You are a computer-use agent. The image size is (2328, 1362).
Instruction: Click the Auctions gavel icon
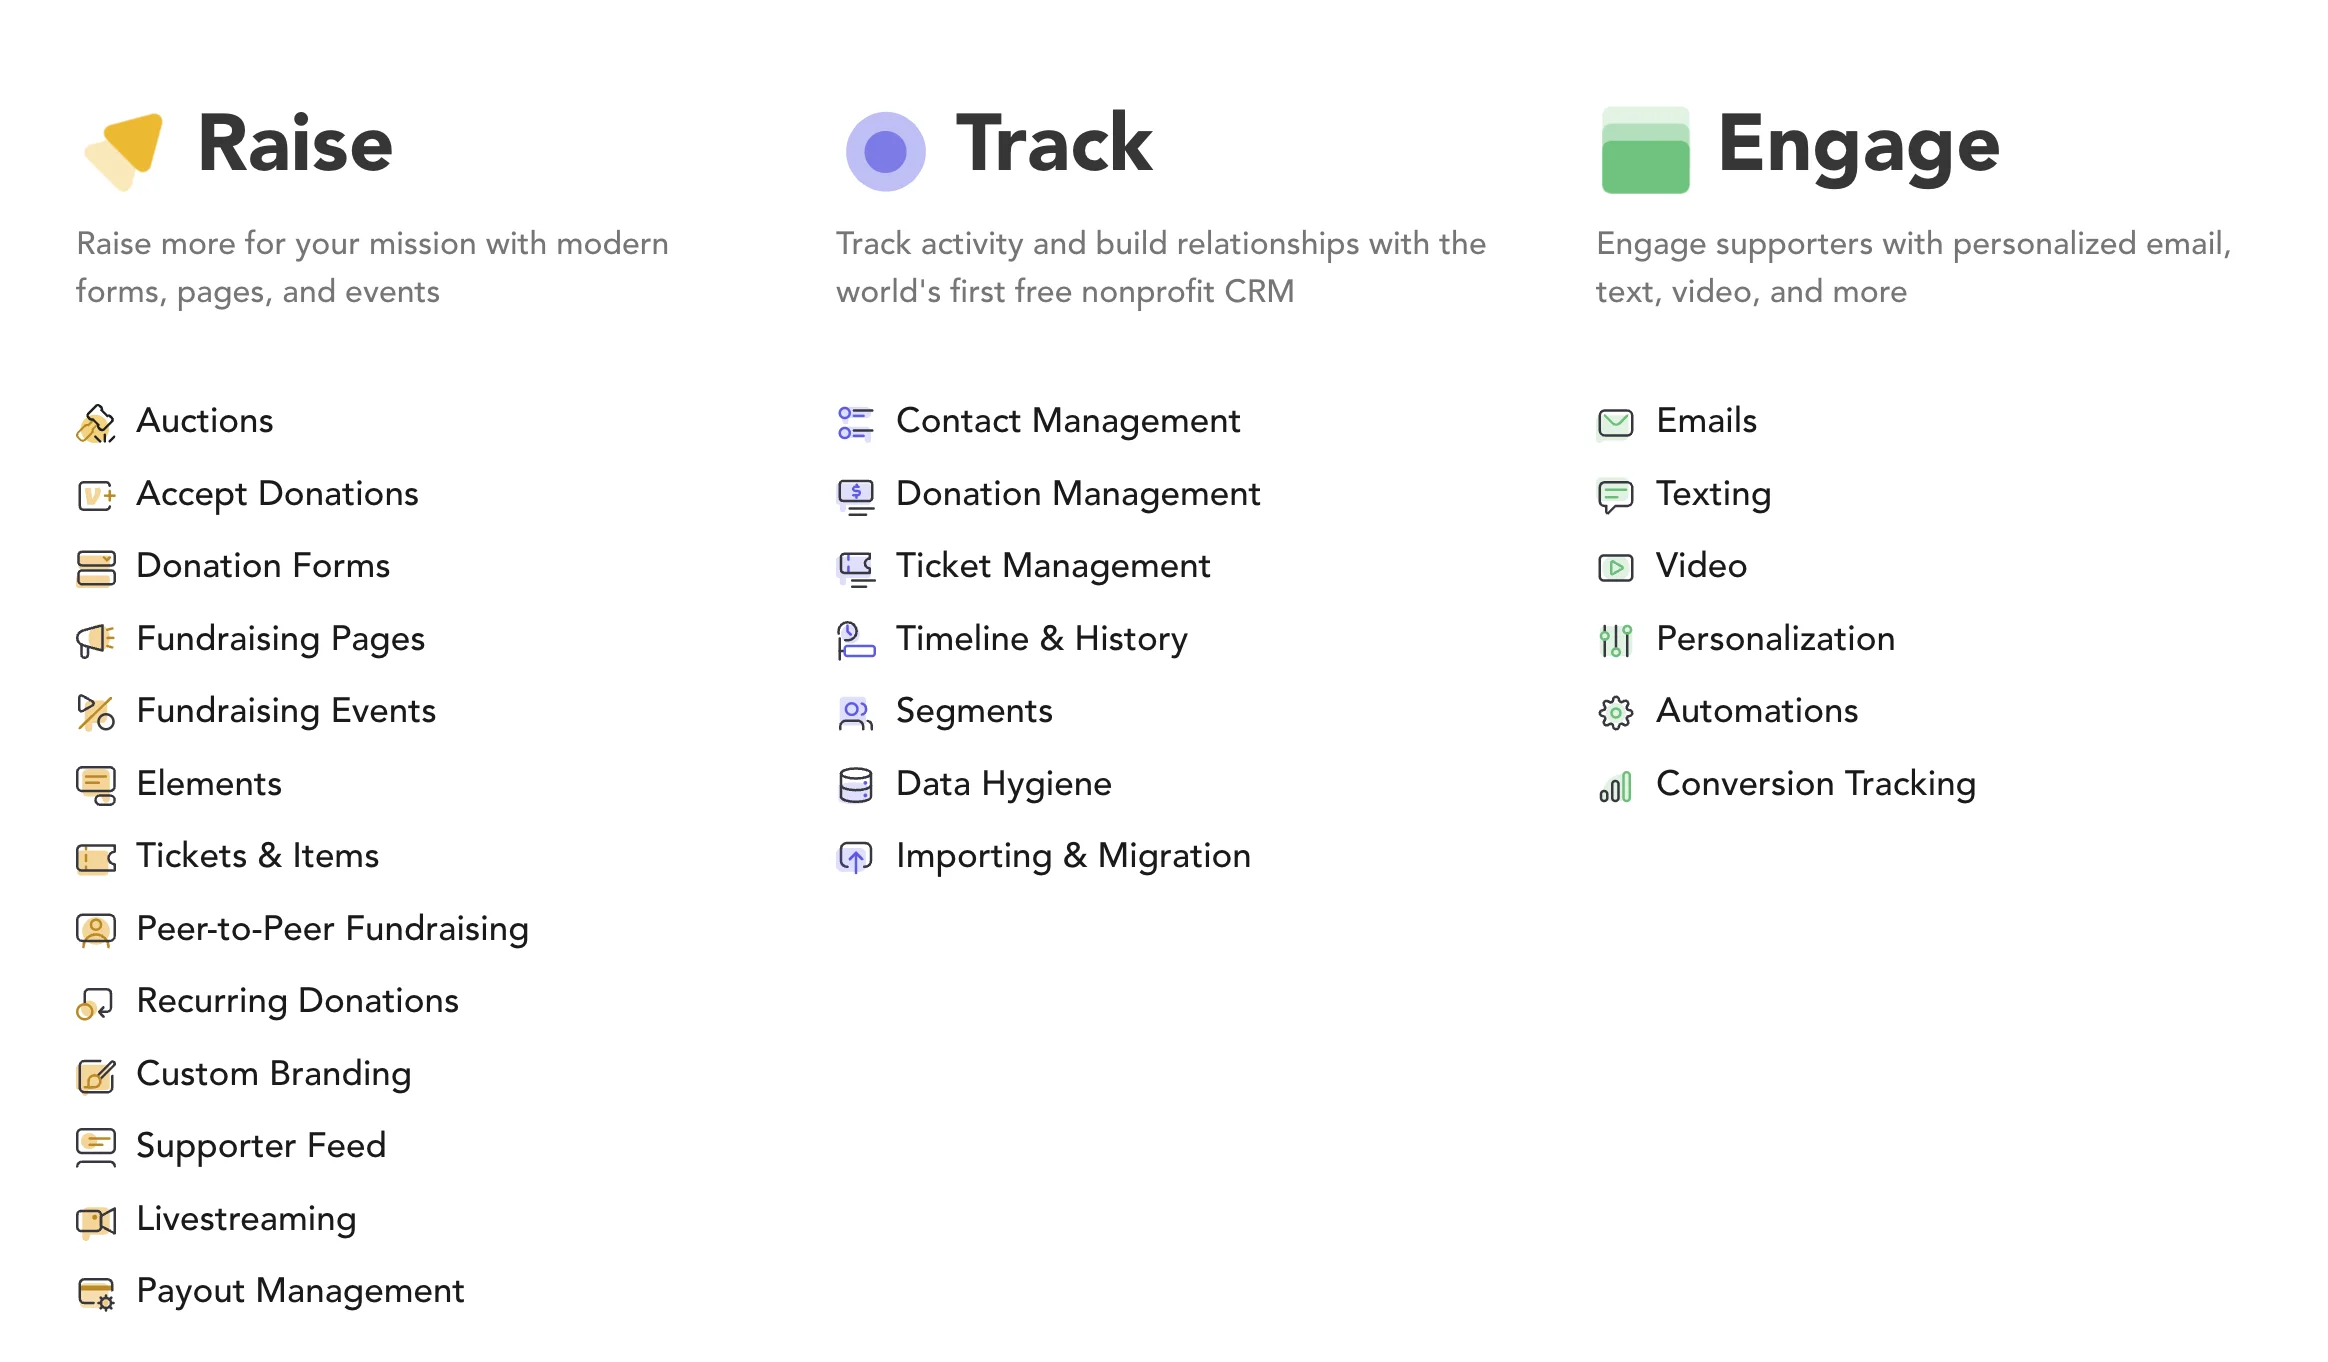point(95,423)
